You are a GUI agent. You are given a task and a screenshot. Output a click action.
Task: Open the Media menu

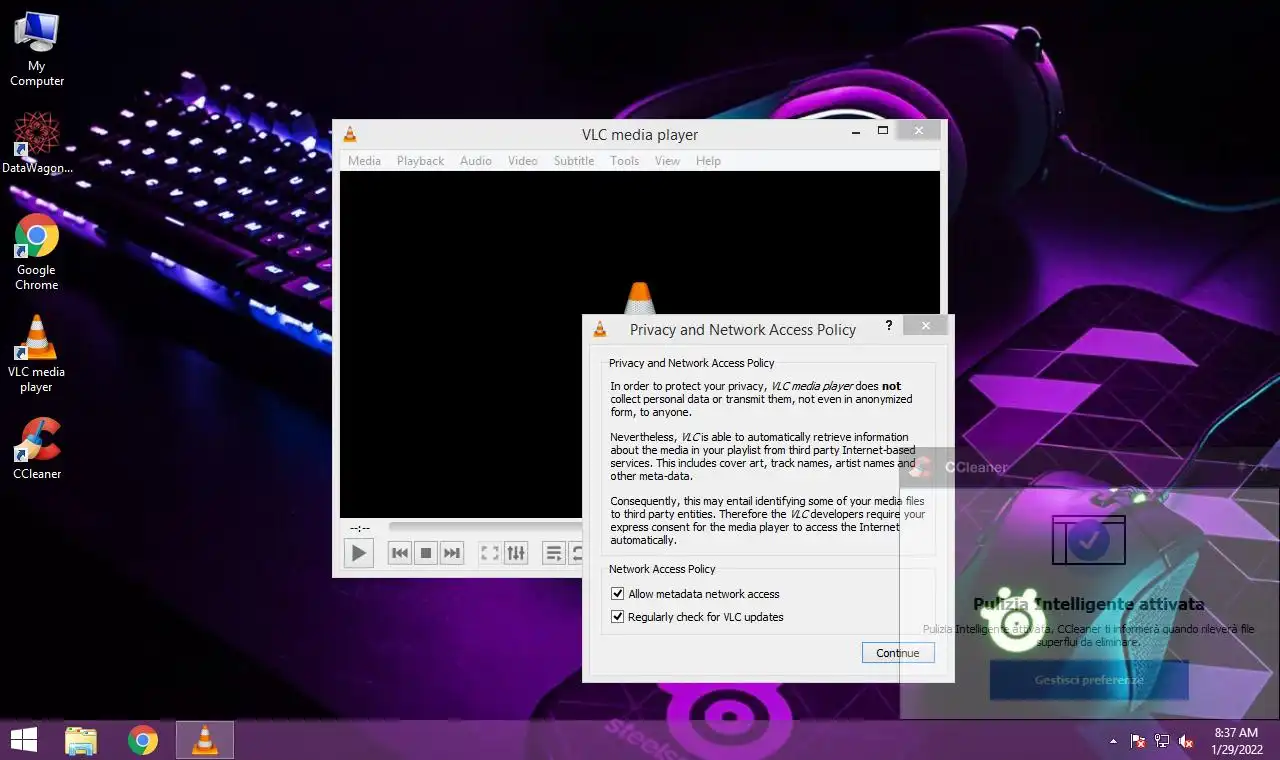pos(364,161)
